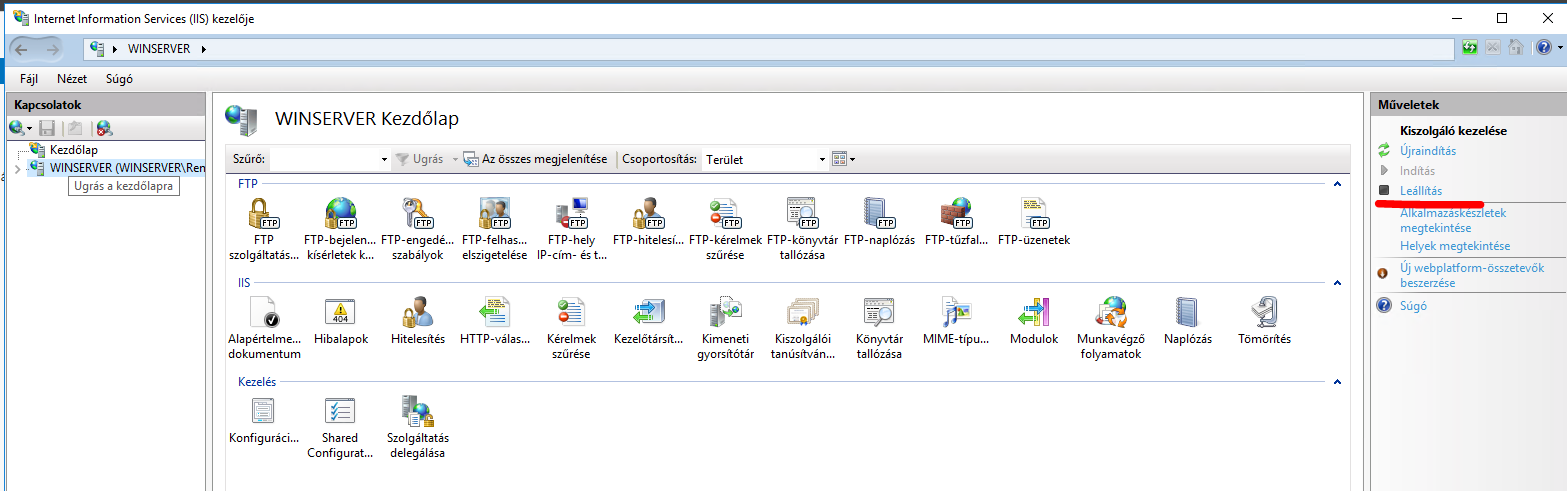This screenshot has width=1567, height=491.
Task: Open the Fájl menu
Action: pos(30,79)
